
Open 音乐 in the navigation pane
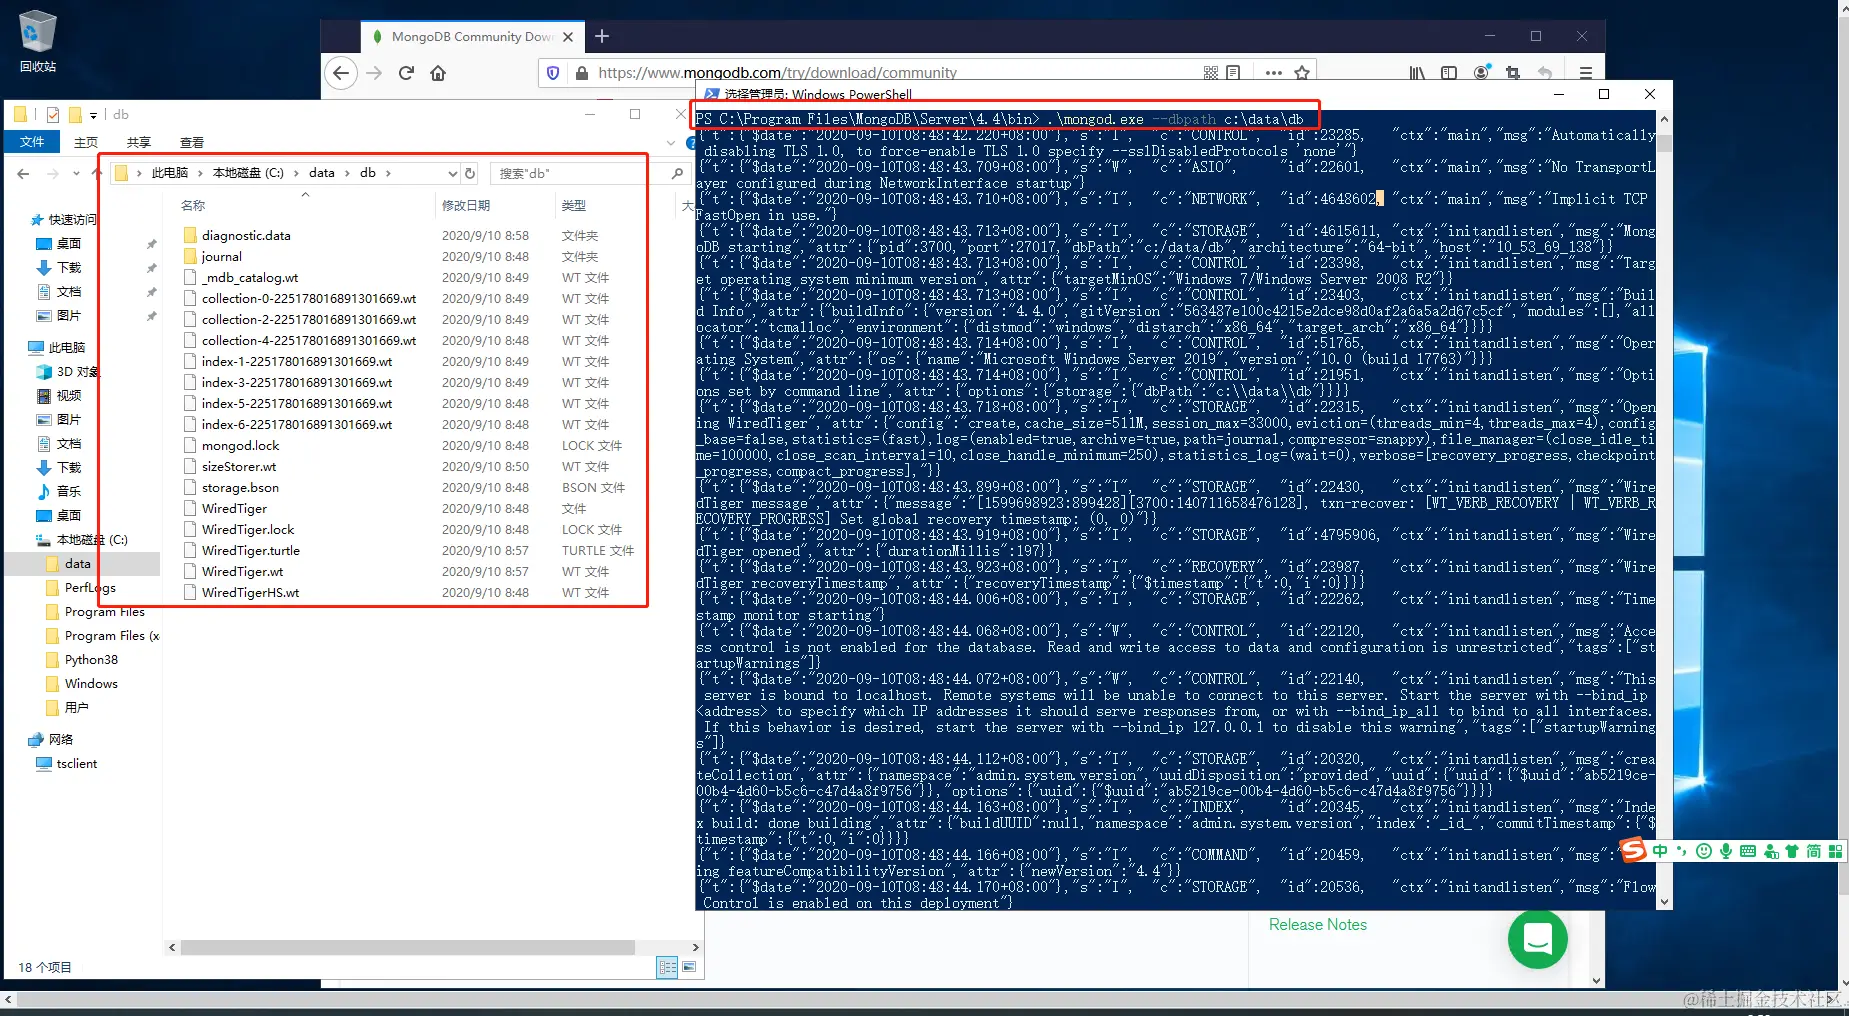click(68, 492)
